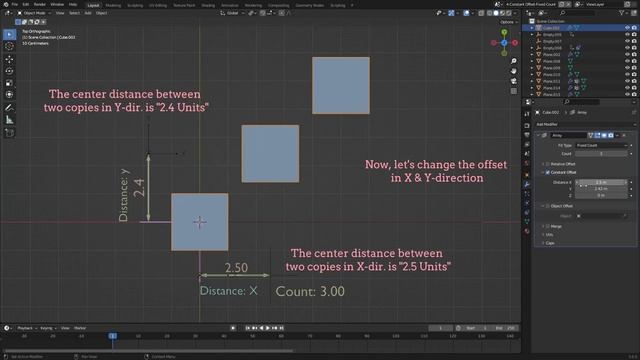Click the navigation axis gizmo

click(x=504, y=42)
